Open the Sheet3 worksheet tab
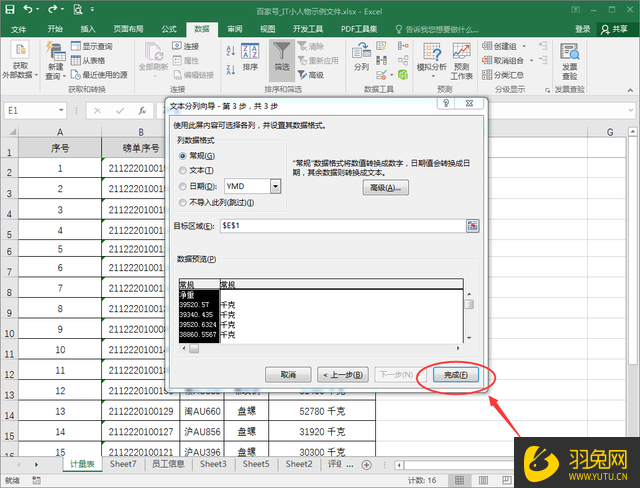The image size is (640, 488). click(x=213, y=464)
